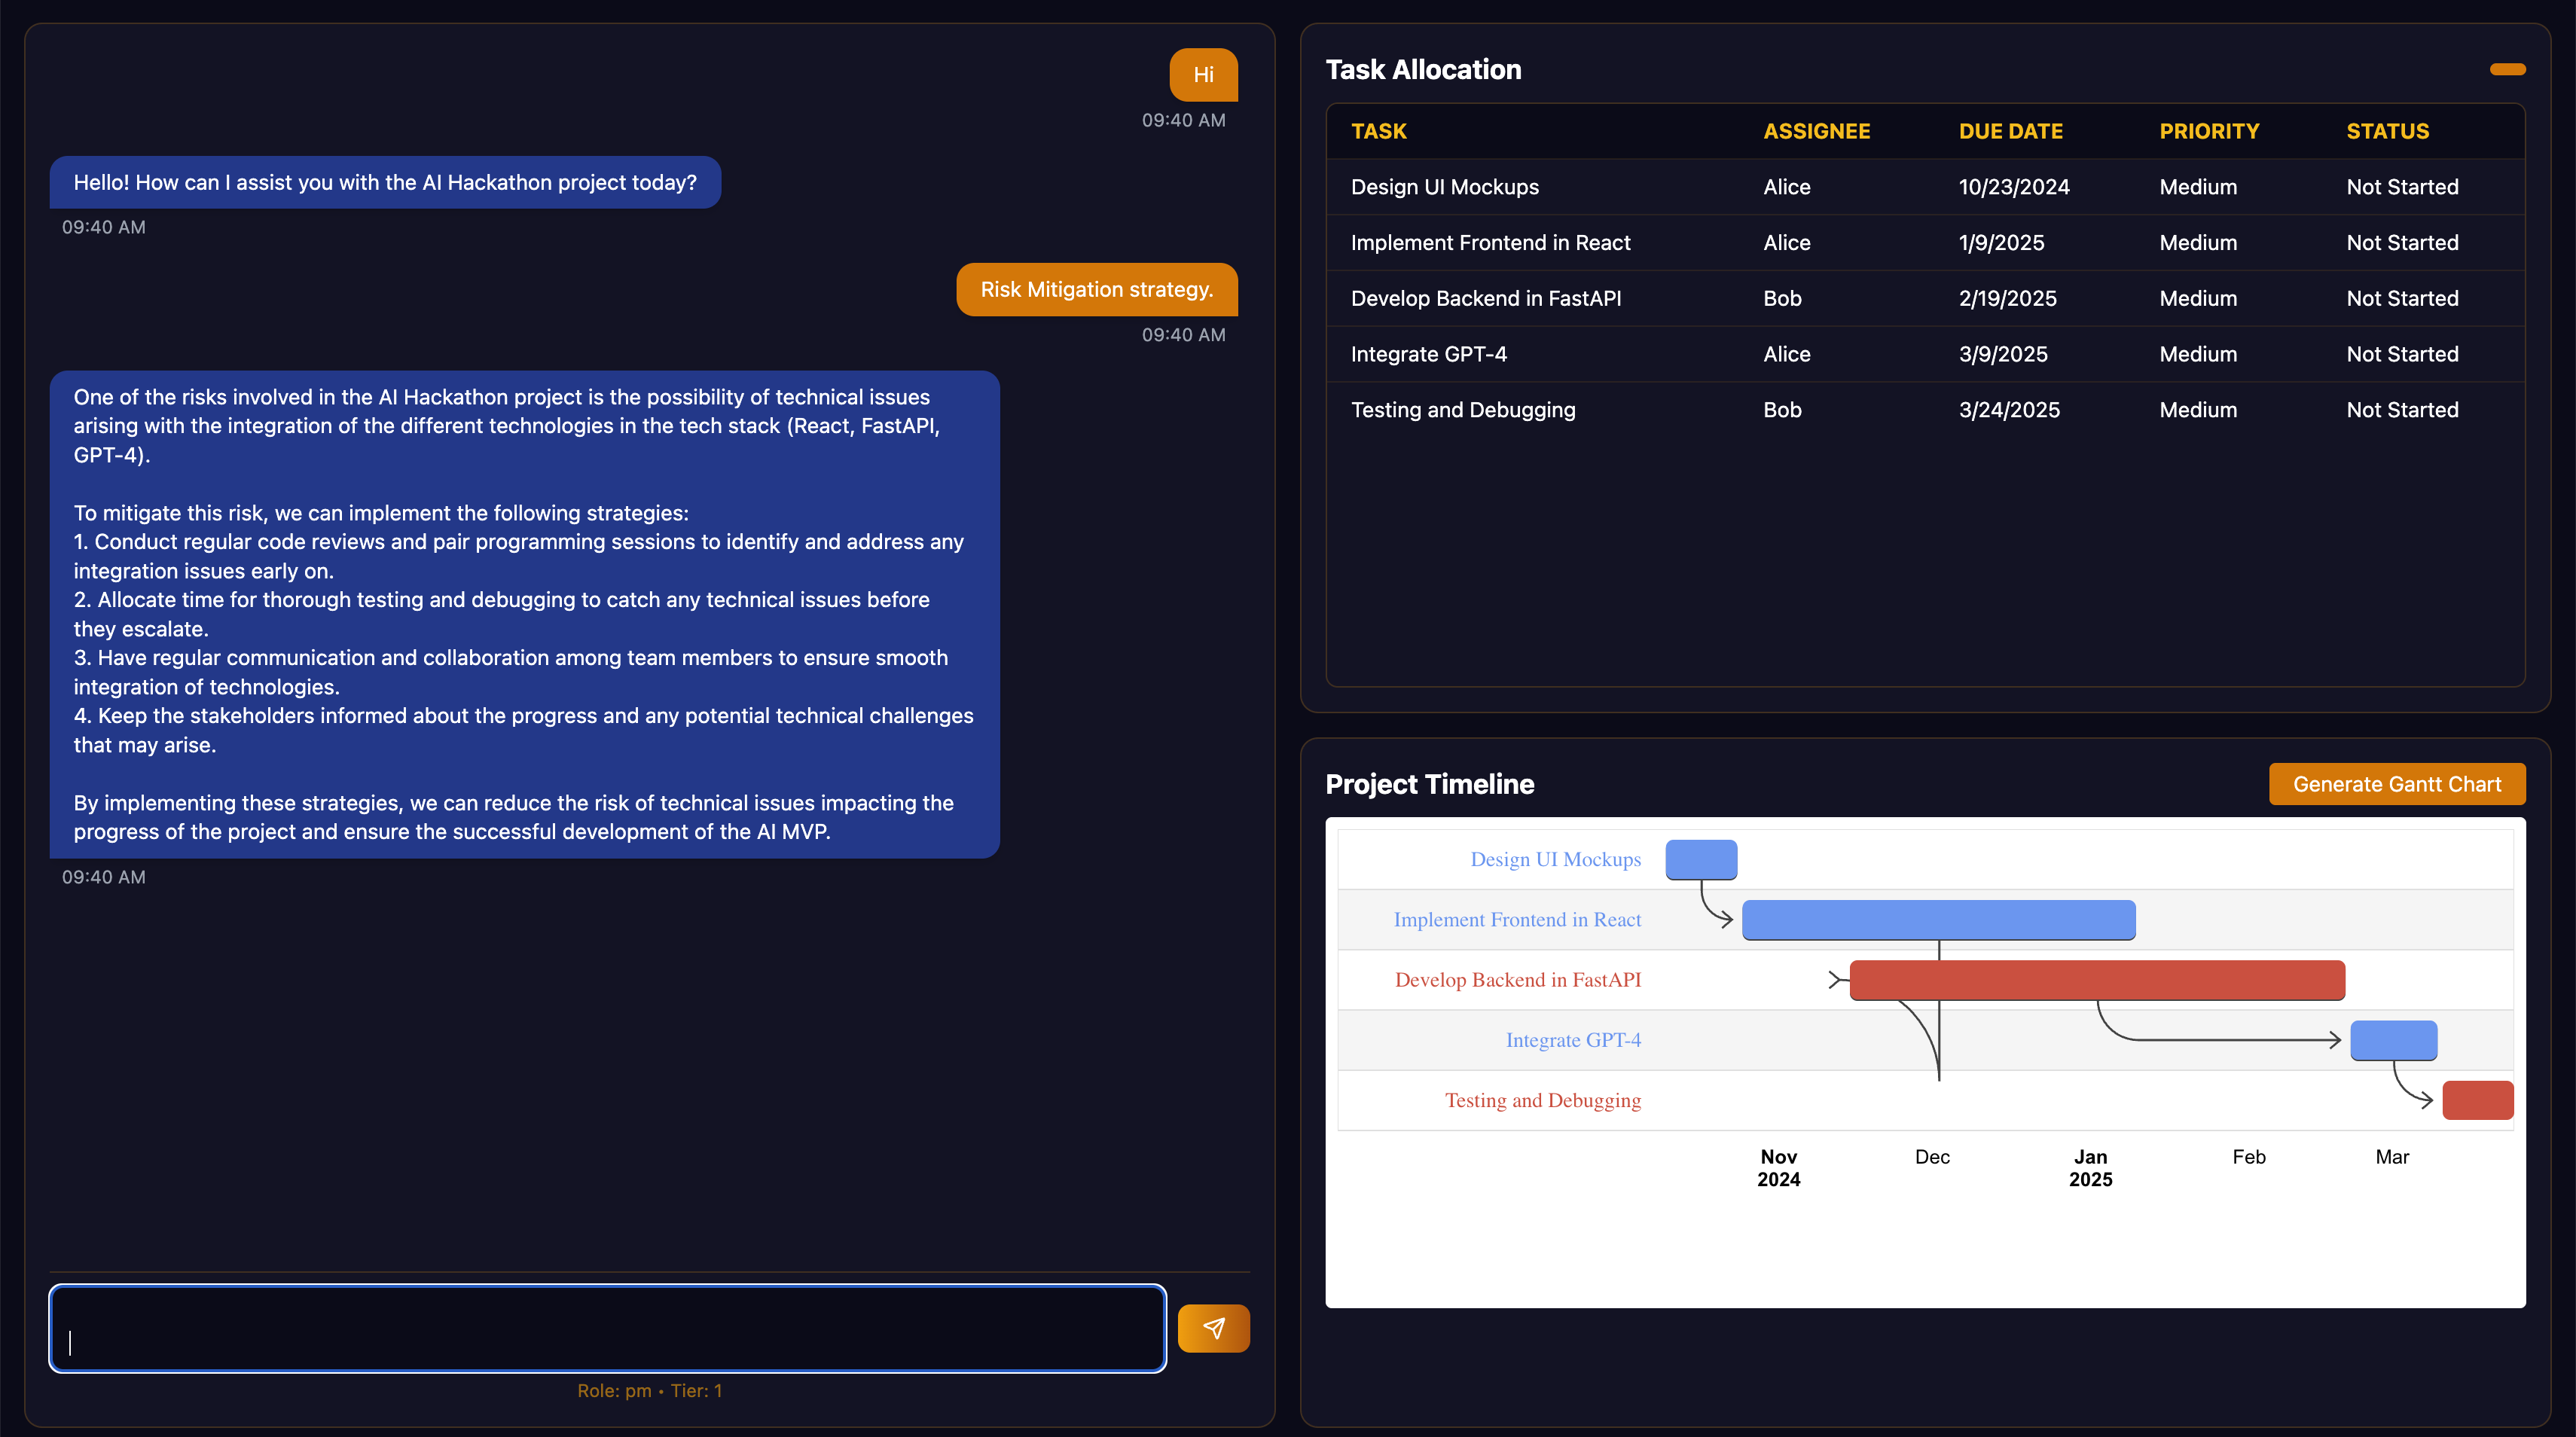Click the red Testing and Debugging Gantt bar
2576x1437 pixels.
click(2477, 1100)
